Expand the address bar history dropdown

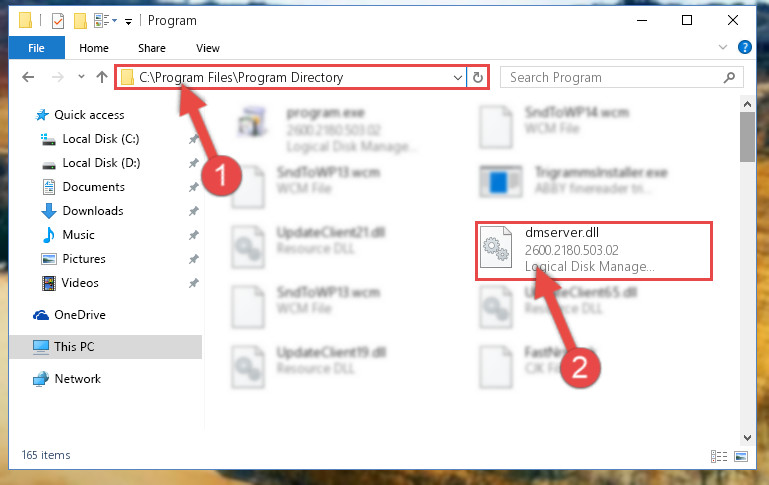coord(458,77)
